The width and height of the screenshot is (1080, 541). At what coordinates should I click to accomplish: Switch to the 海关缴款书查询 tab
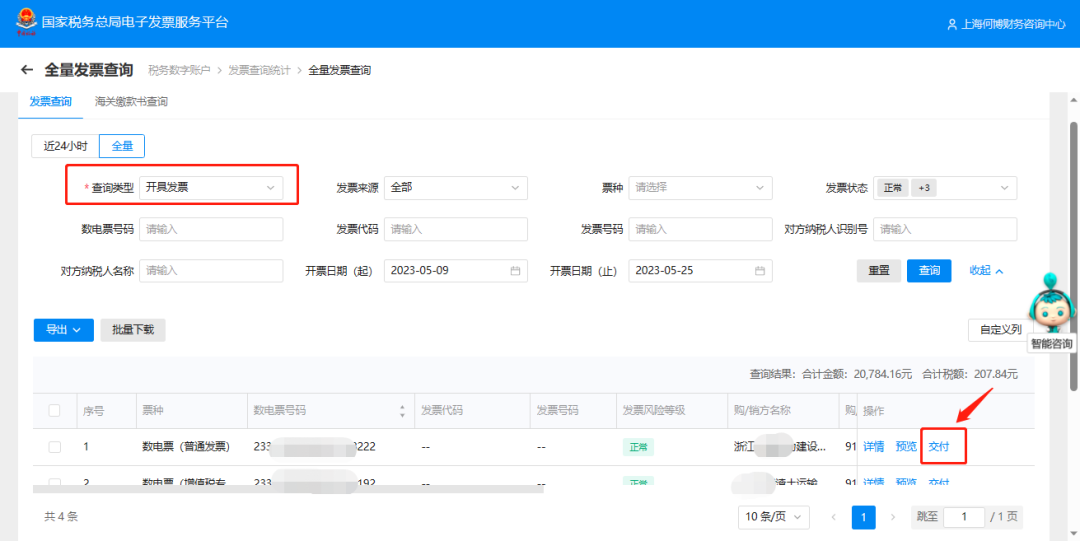131,102
